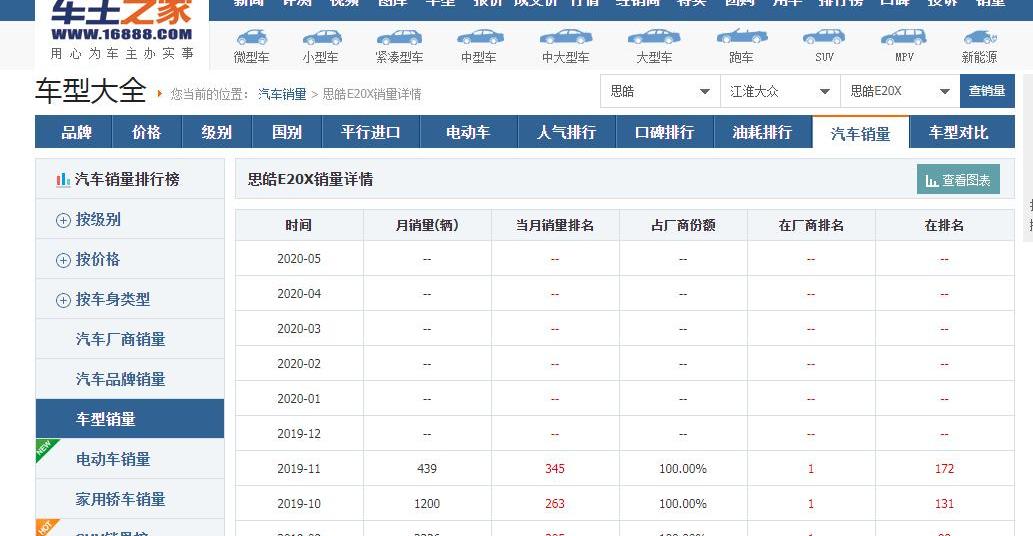Click monthly sales value 1200
Screen dimensions: 1033x536
427,504
